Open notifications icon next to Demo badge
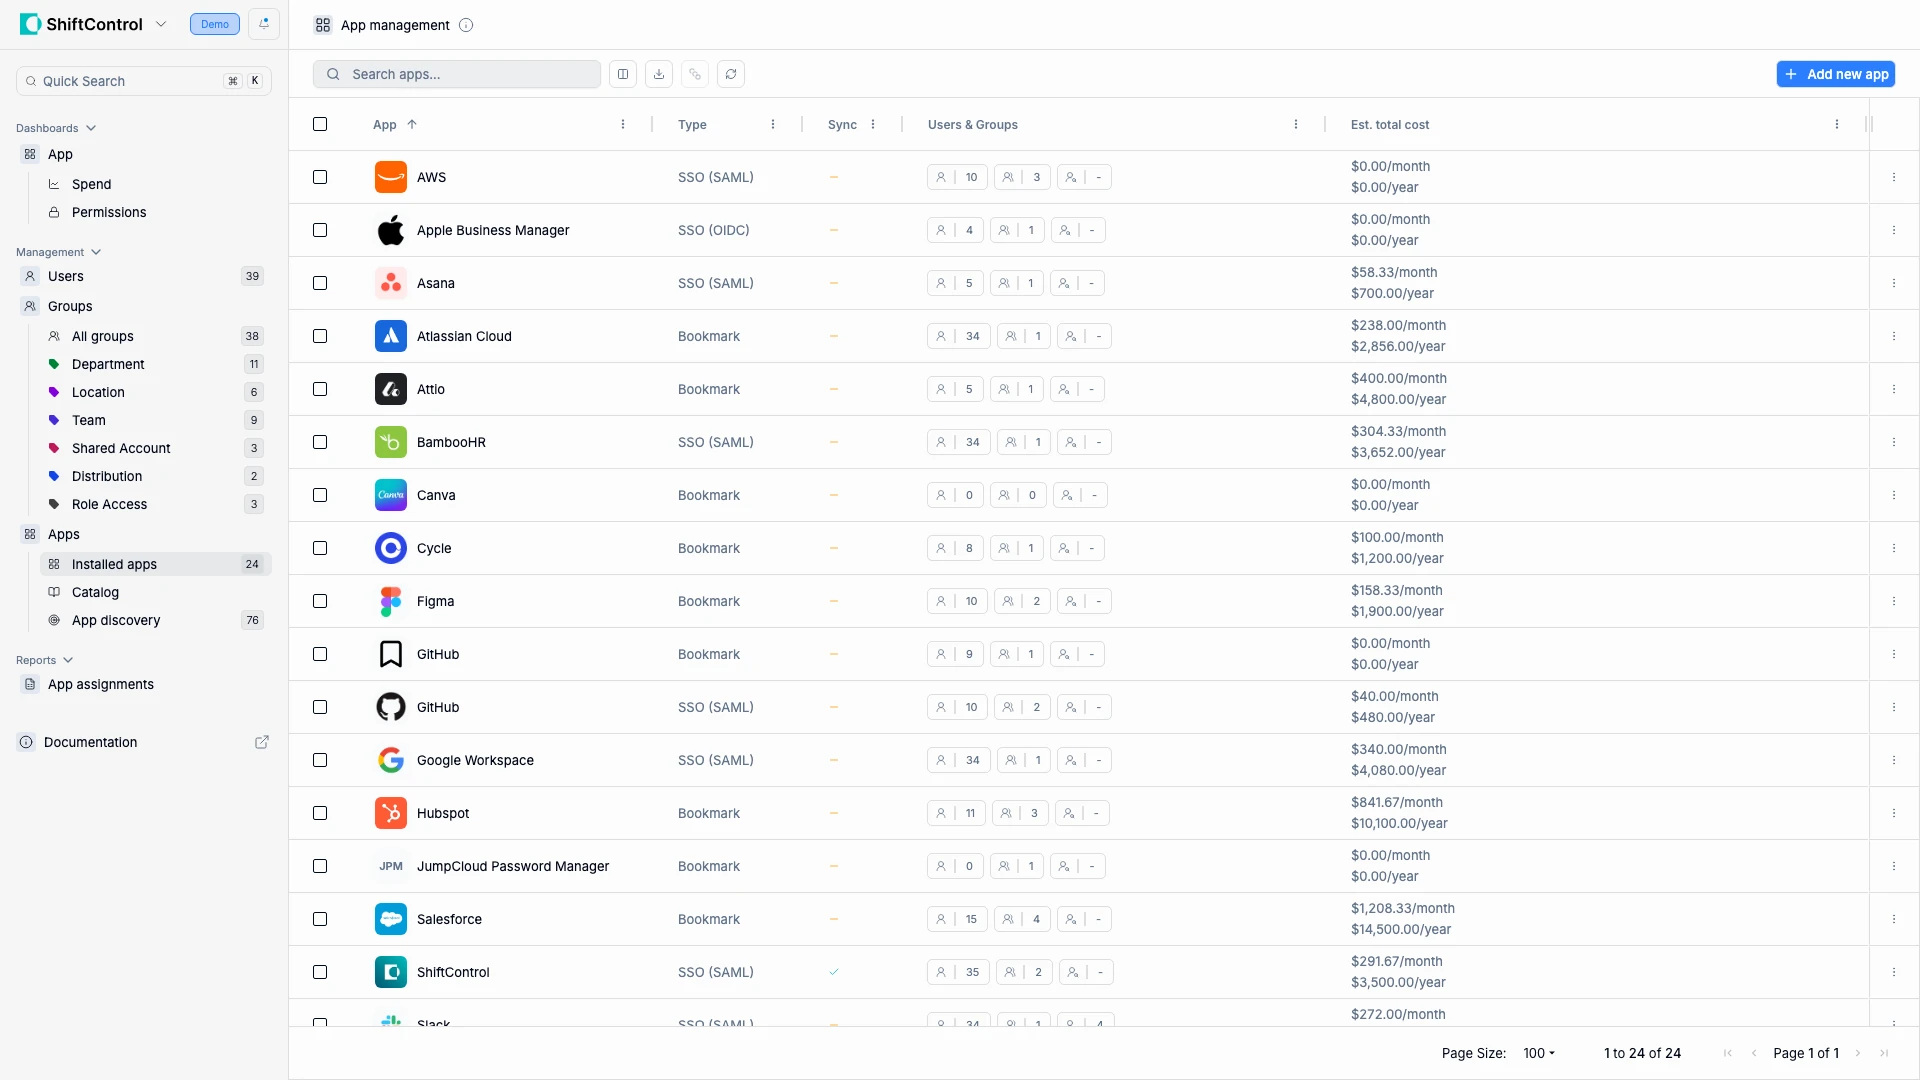 [262, 23]
